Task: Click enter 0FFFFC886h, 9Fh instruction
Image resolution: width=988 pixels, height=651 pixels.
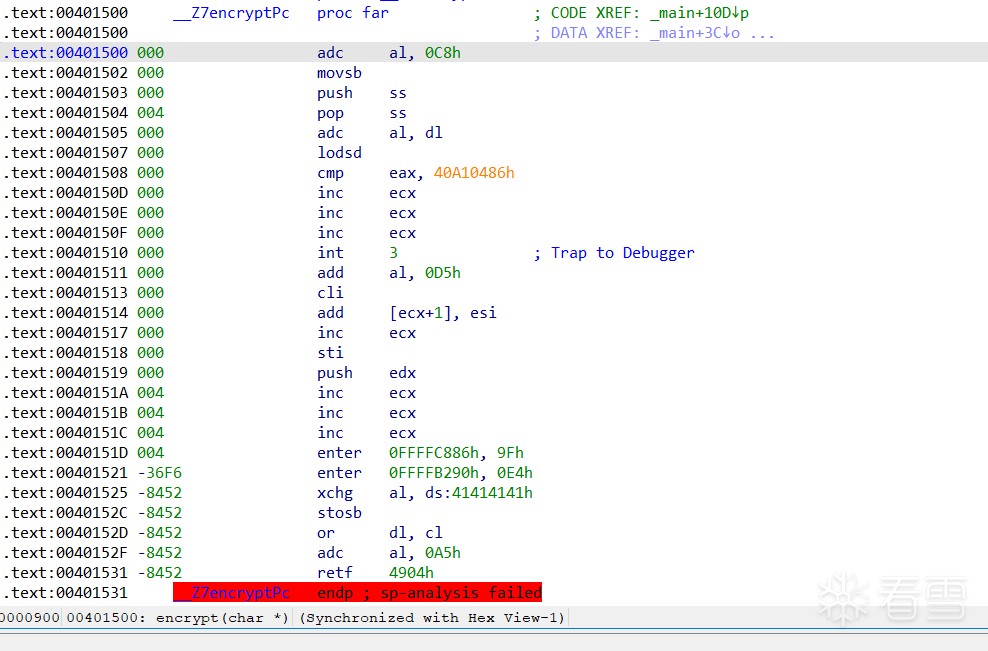Action: (420, 453)
